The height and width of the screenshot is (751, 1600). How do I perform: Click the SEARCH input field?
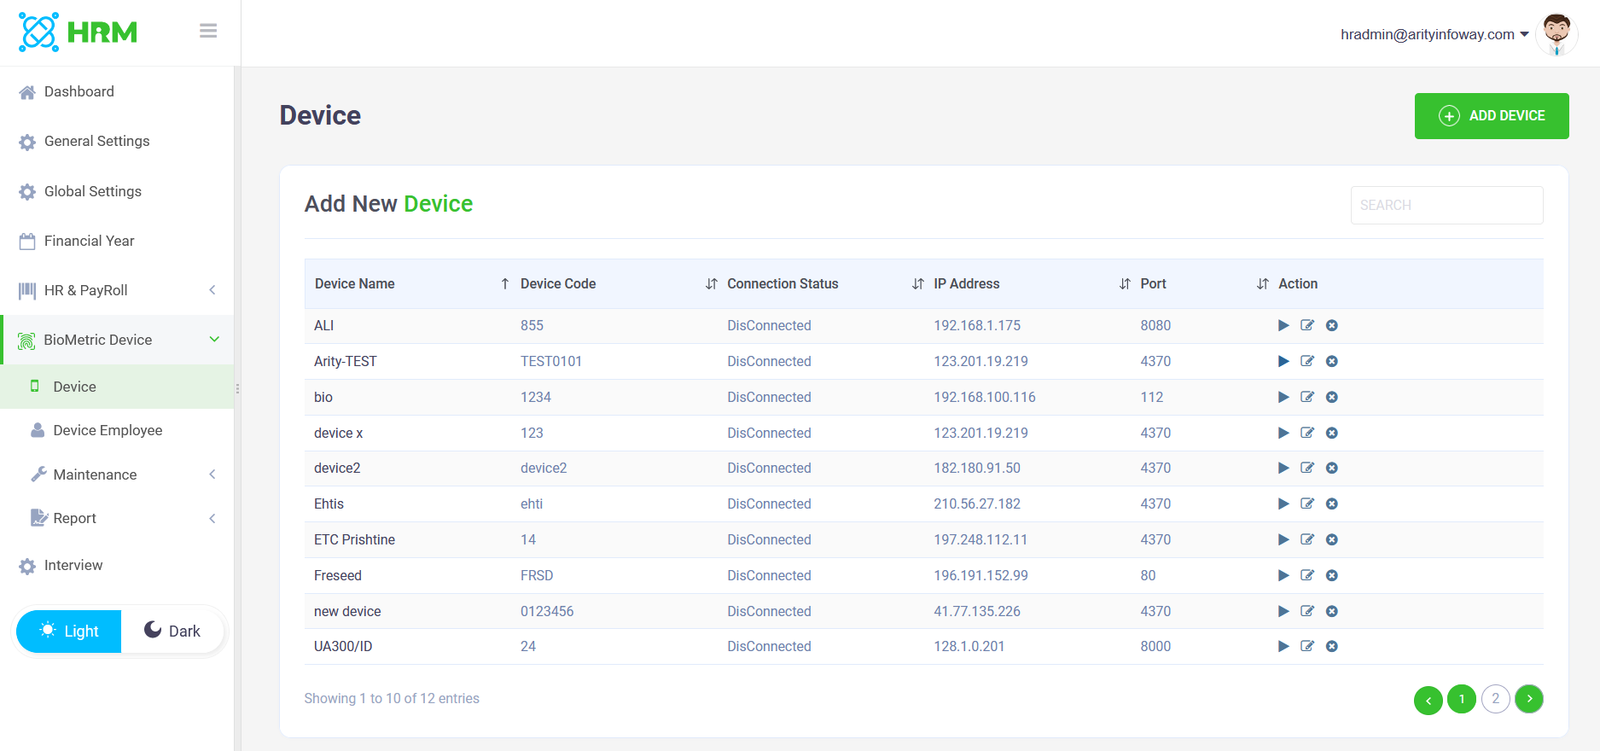coord(1446,205)
